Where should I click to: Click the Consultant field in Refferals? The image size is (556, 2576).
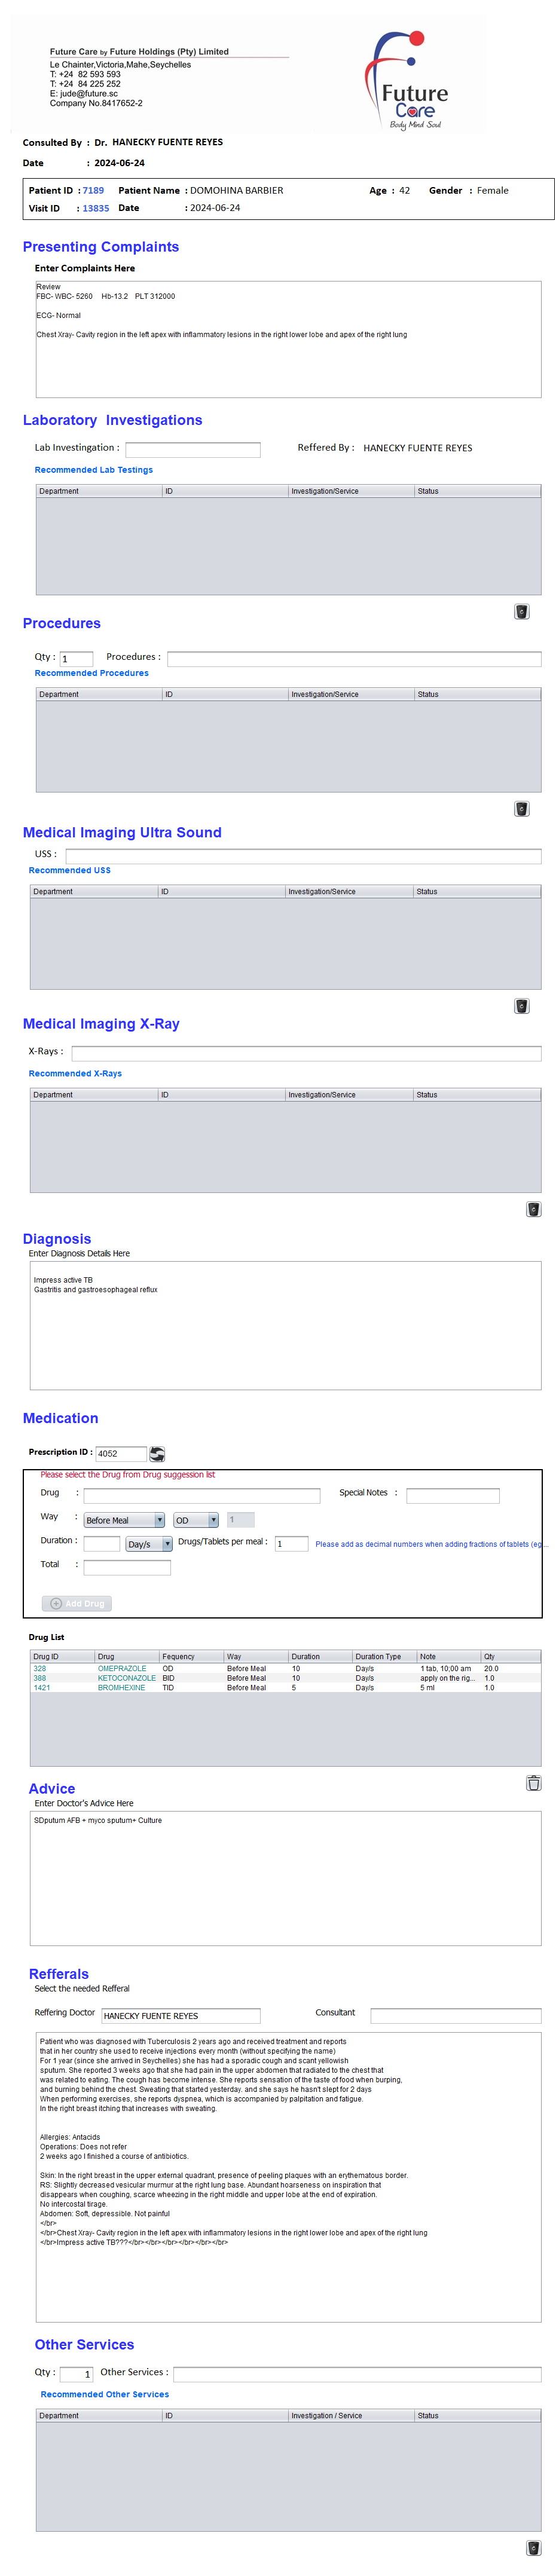pos(455,2015)
